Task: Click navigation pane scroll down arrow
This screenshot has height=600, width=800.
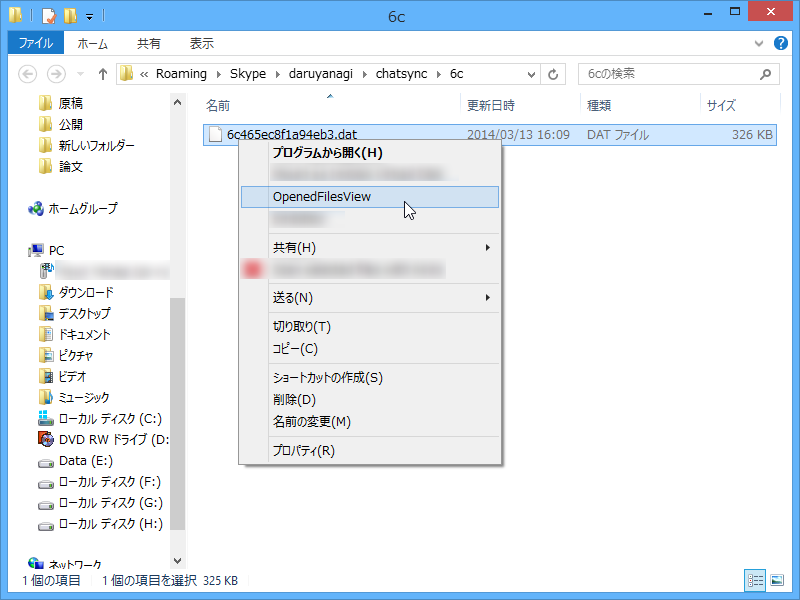Action: tap(178, 561)
